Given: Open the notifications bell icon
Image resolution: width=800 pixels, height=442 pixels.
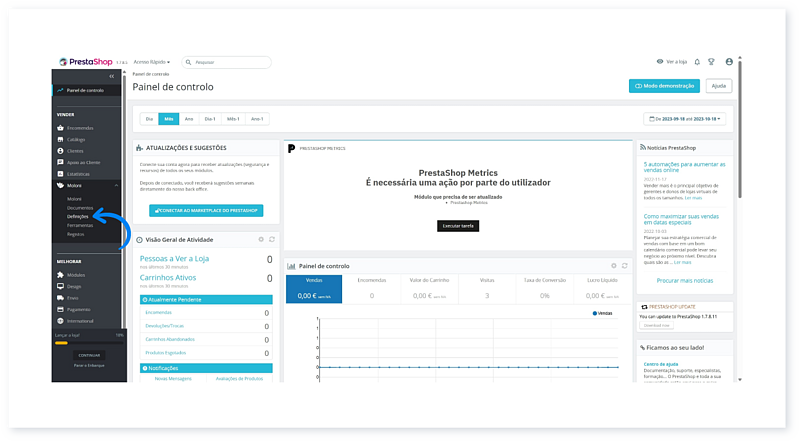Looking at the screenshot, I should click(696, 62).
